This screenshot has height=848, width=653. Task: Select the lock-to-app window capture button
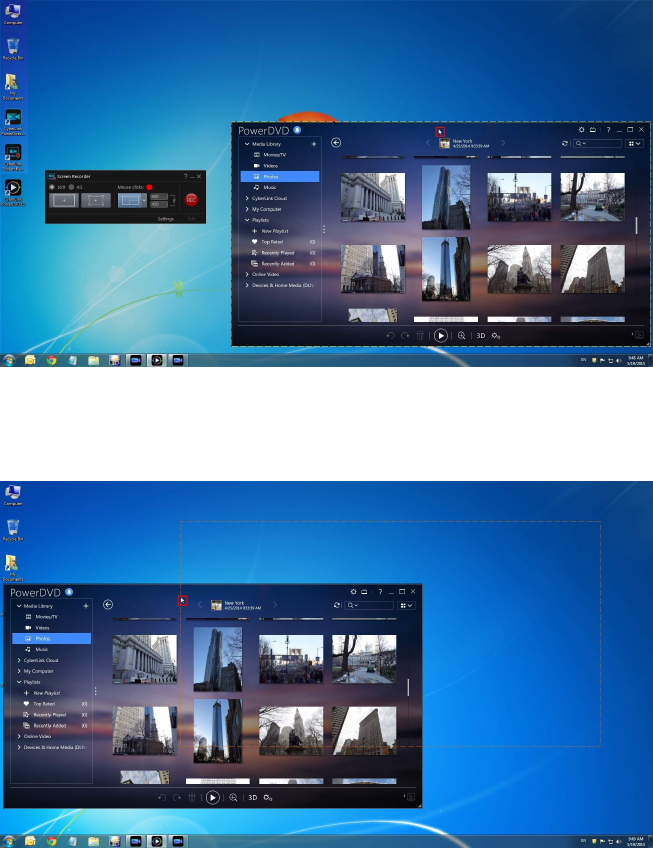click(x=130, y=201)
